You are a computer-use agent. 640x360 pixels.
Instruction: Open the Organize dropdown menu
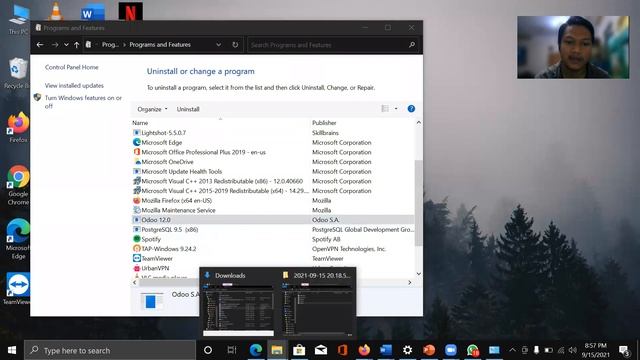click(152, 109)
